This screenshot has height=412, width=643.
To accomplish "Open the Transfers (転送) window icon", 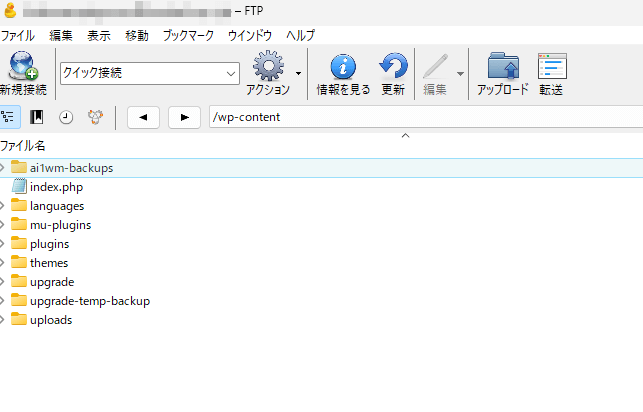I will 551,68.
